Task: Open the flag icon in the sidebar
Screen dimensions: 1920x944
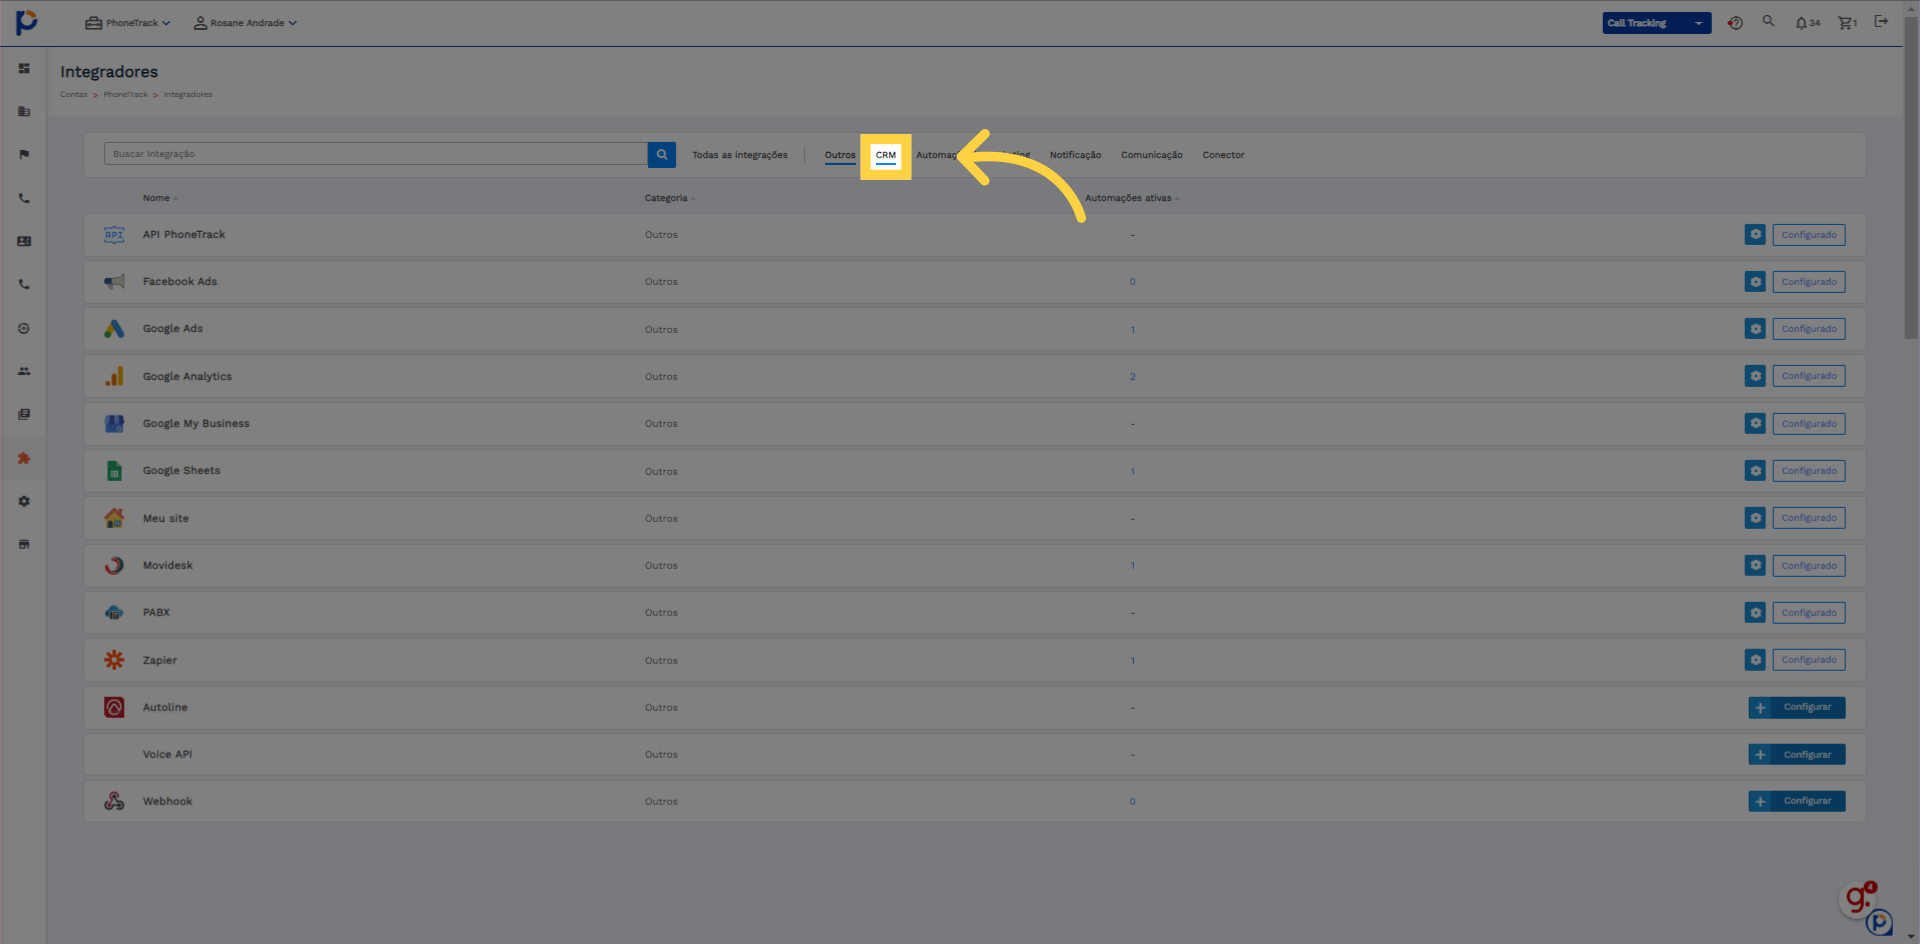Action: pos(24,154)
